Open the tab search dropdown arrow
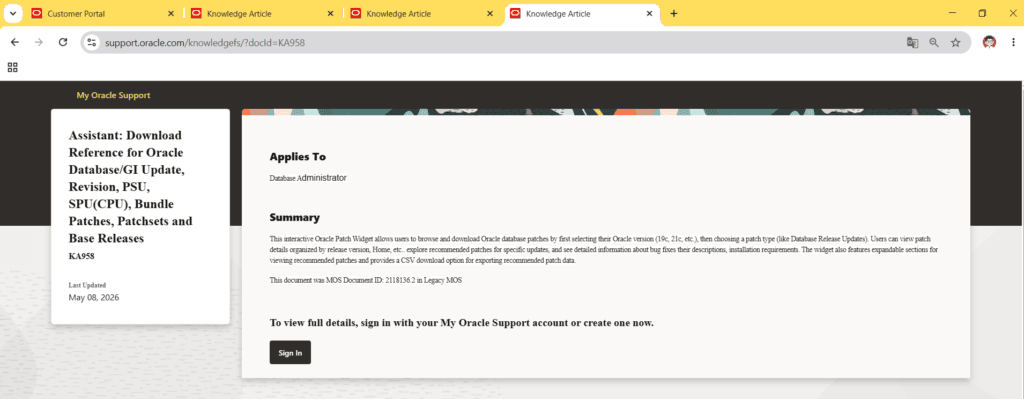 [12, 13]
